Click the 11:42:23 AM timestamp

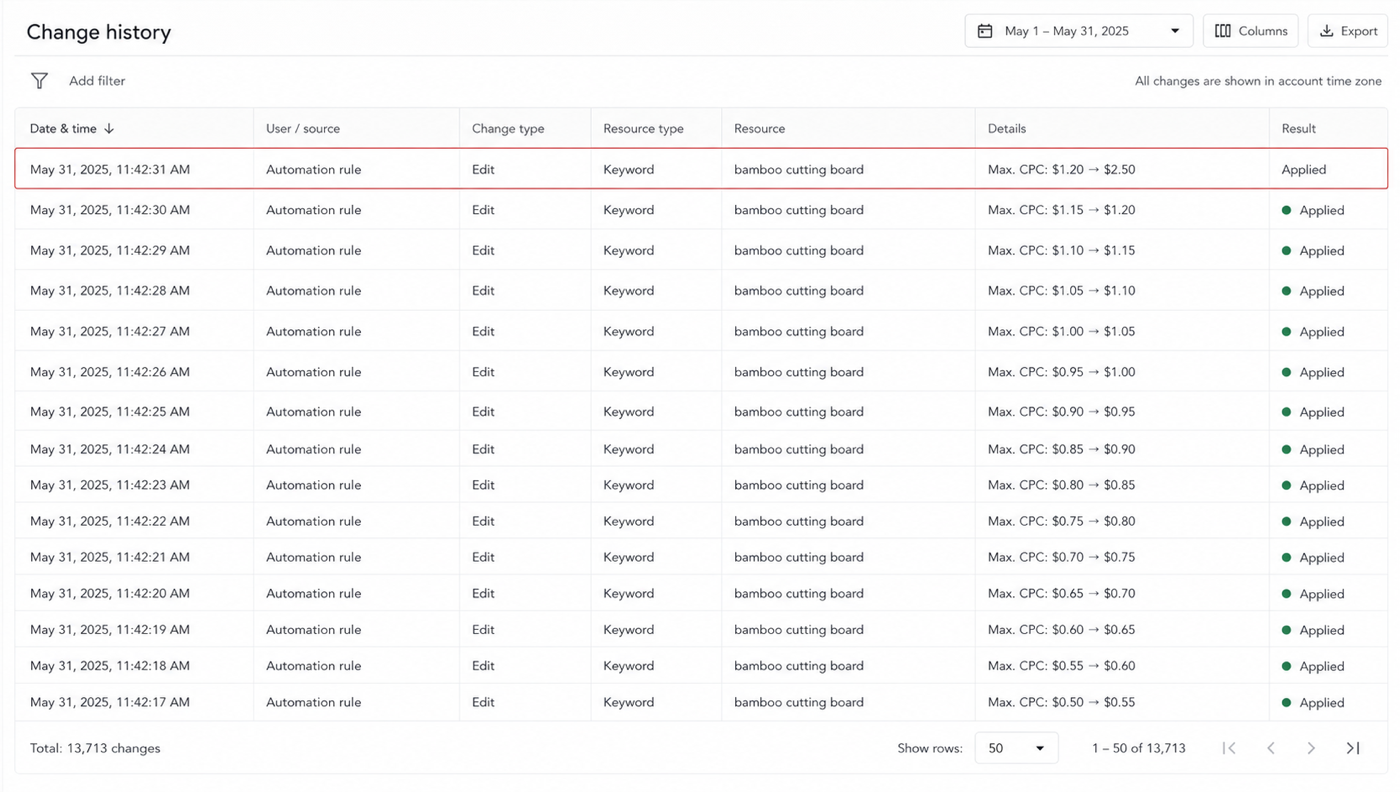pos(110,485)
